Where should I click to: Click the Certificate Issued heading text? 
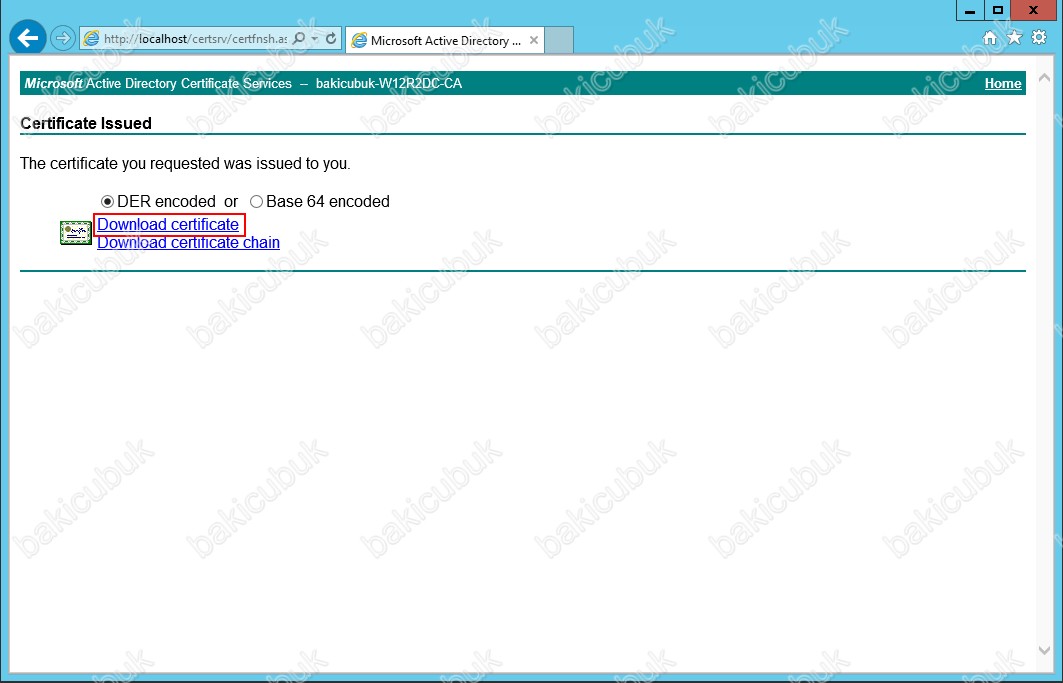click(x=86, y=123)
